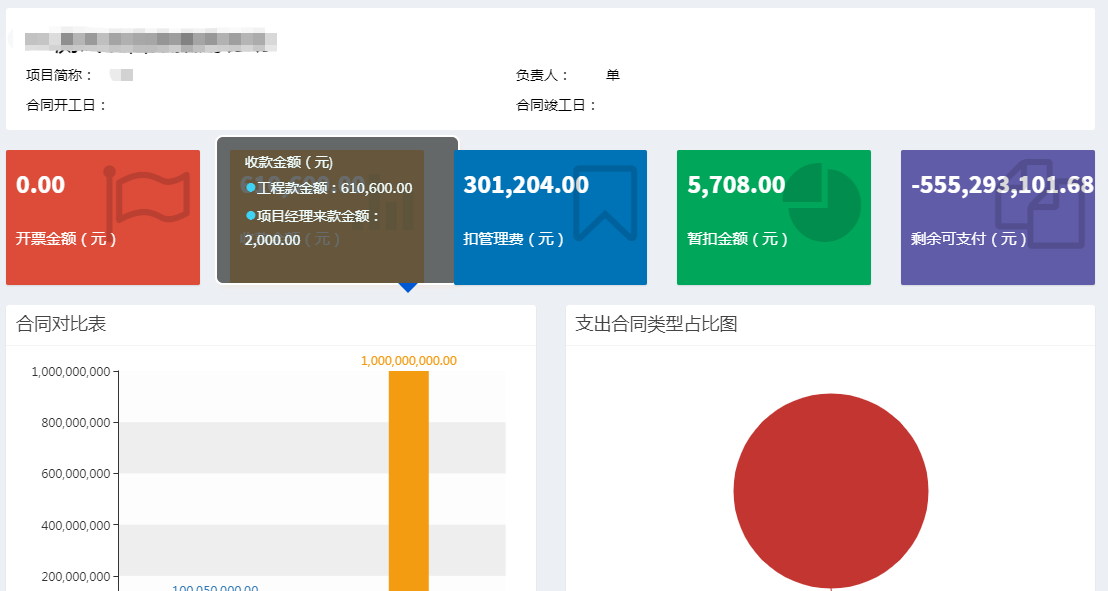This screenshot has height=591, width=1108.
Task: Select the orange bar in 合同对比表
Action: [x=408, y=481]
